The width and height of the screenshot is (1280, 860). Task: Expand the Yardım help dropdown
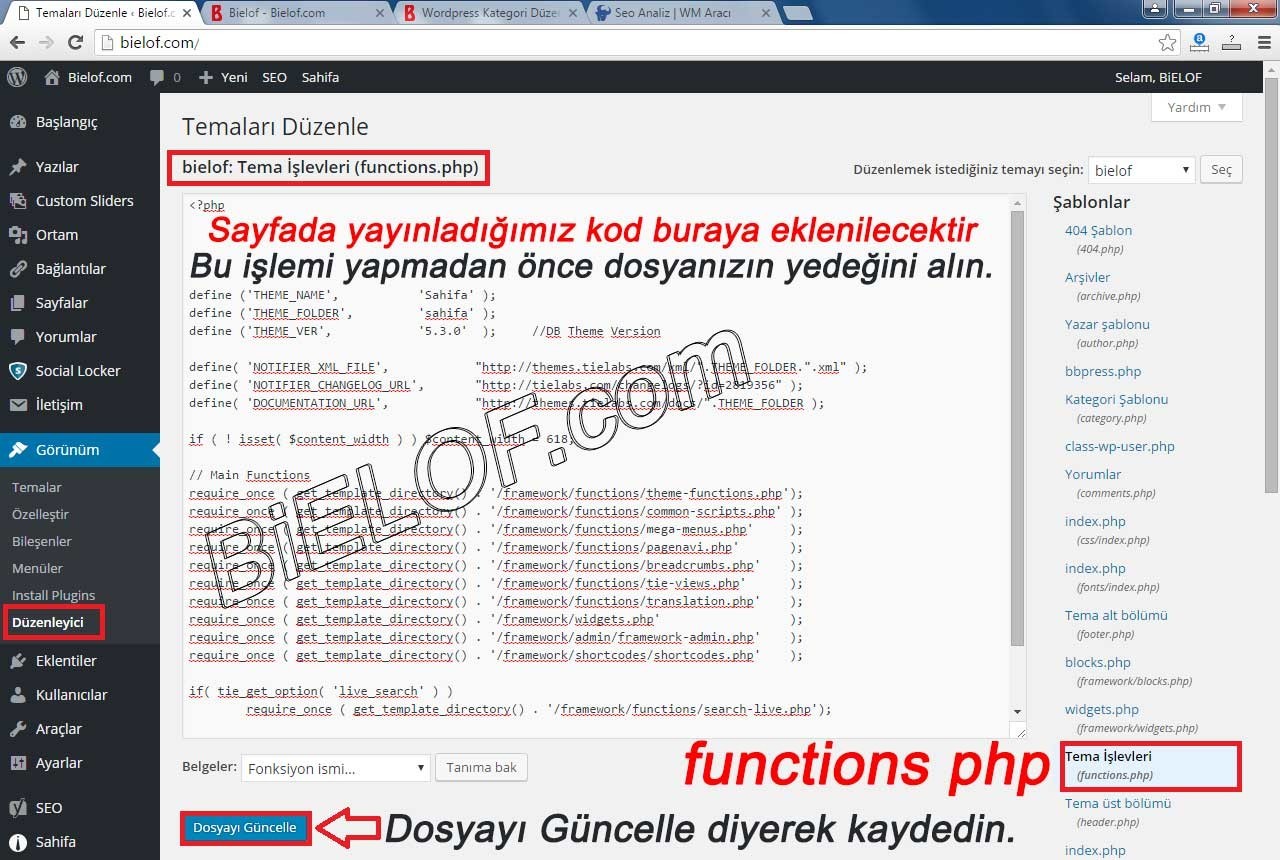(x=1197, y=107)
